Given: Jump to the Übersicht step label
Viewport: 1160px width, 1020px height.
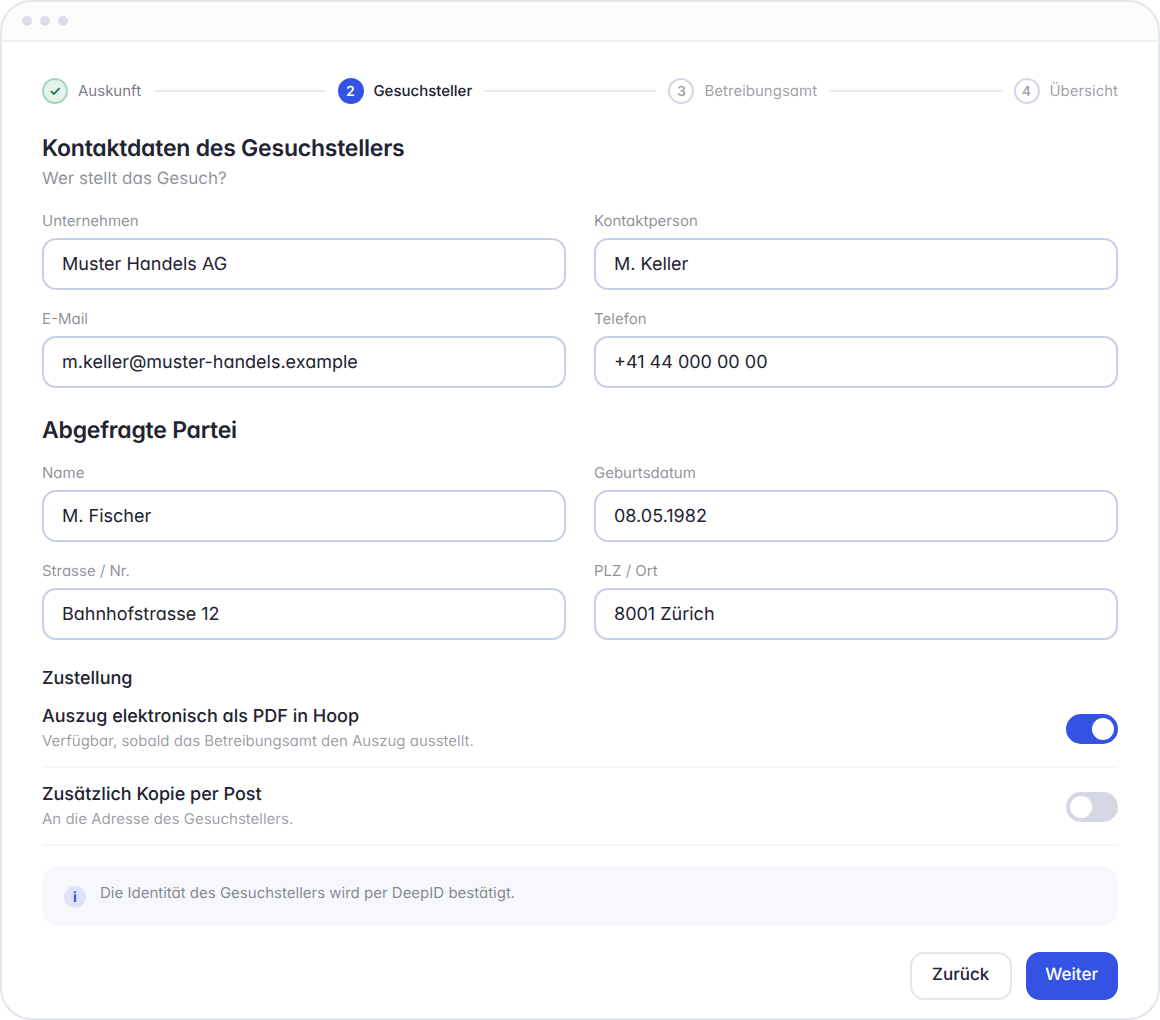Looking at the screenshot, I should tap(1083, 91).
